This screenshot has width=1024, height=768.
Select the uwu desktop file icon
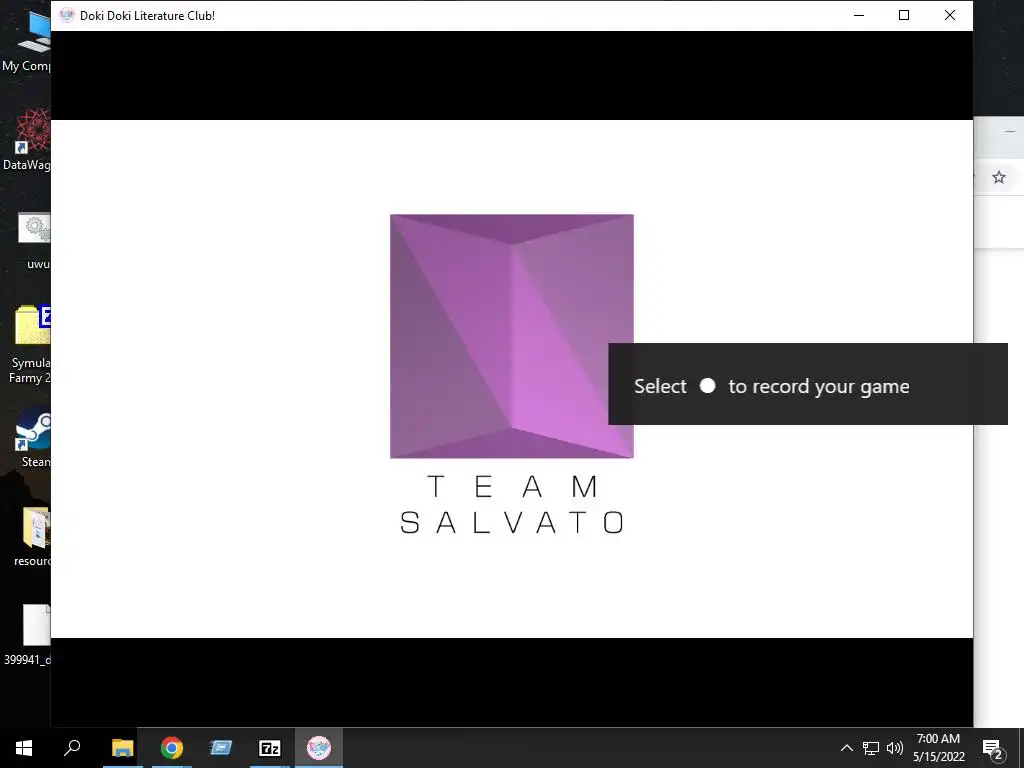[35, 239]
